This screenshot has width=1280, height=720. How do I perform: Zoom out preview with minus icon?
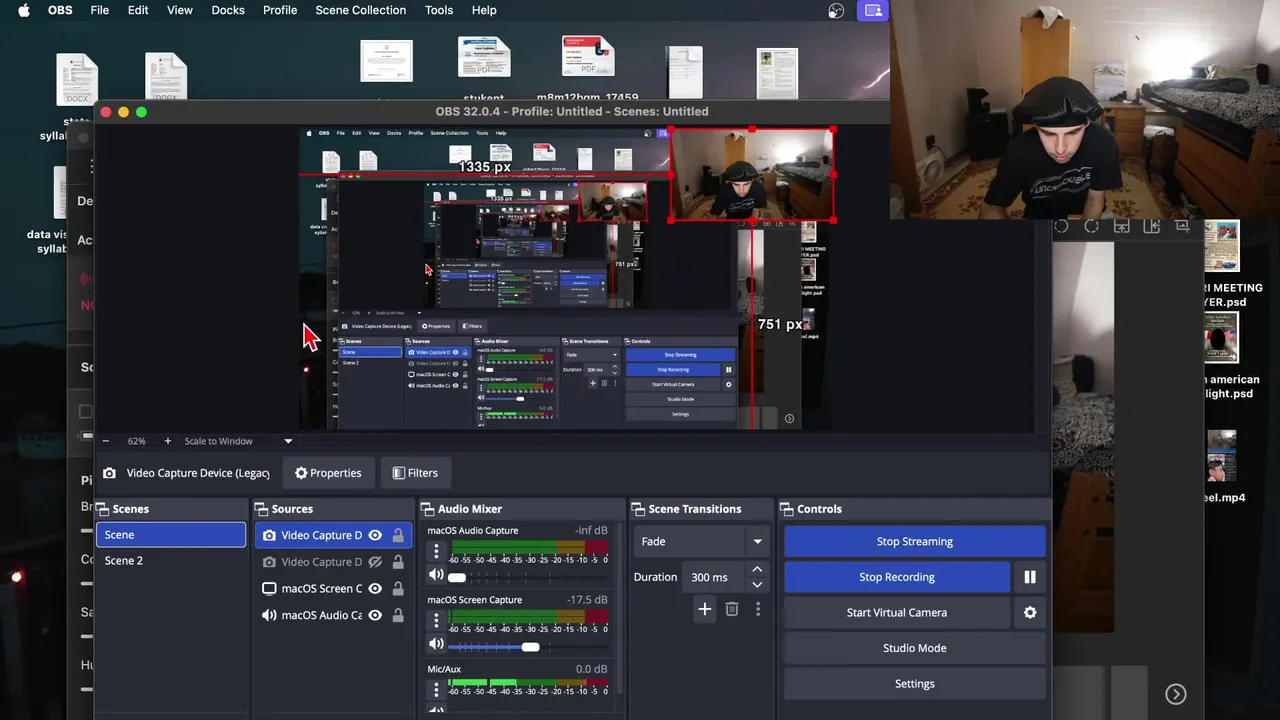click(x=106, y=441)
